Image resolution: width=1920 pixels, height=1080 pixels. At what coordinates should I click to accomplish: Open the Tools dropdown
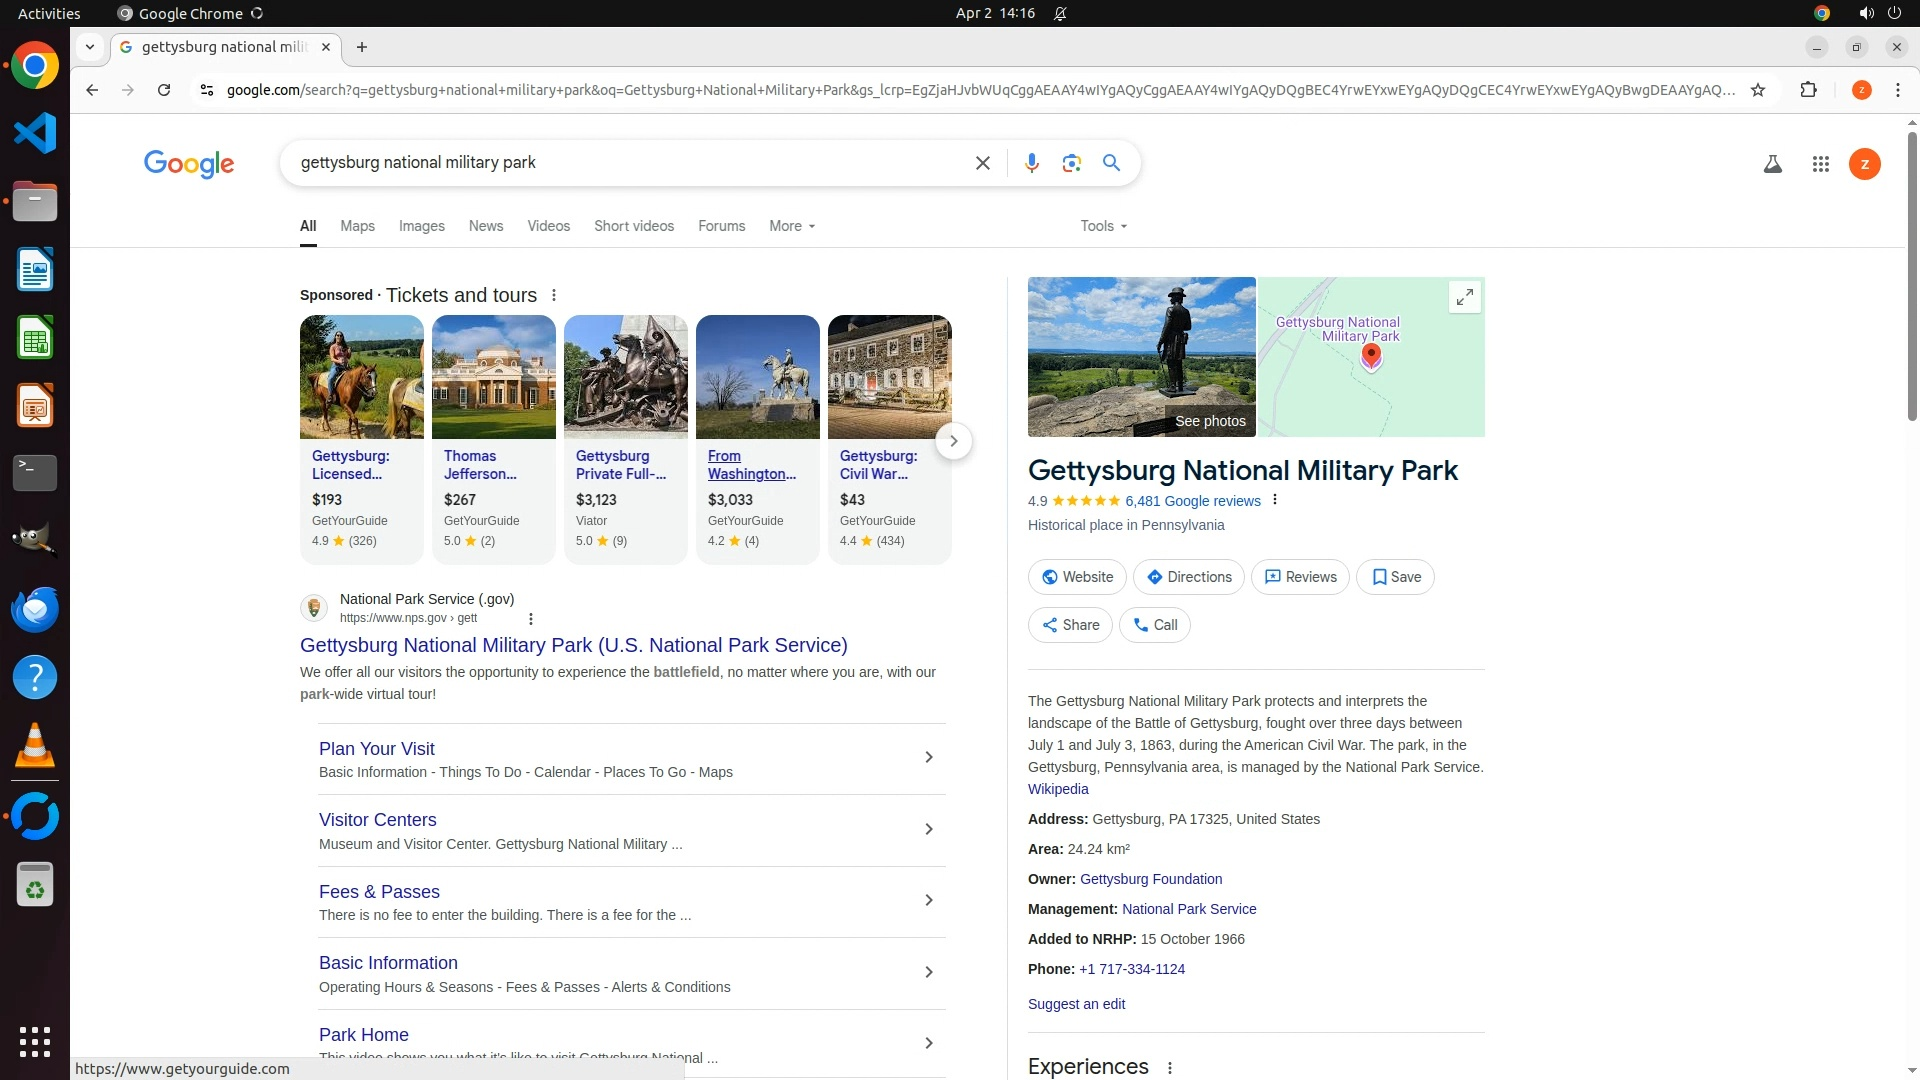[x=1103, y=226]
